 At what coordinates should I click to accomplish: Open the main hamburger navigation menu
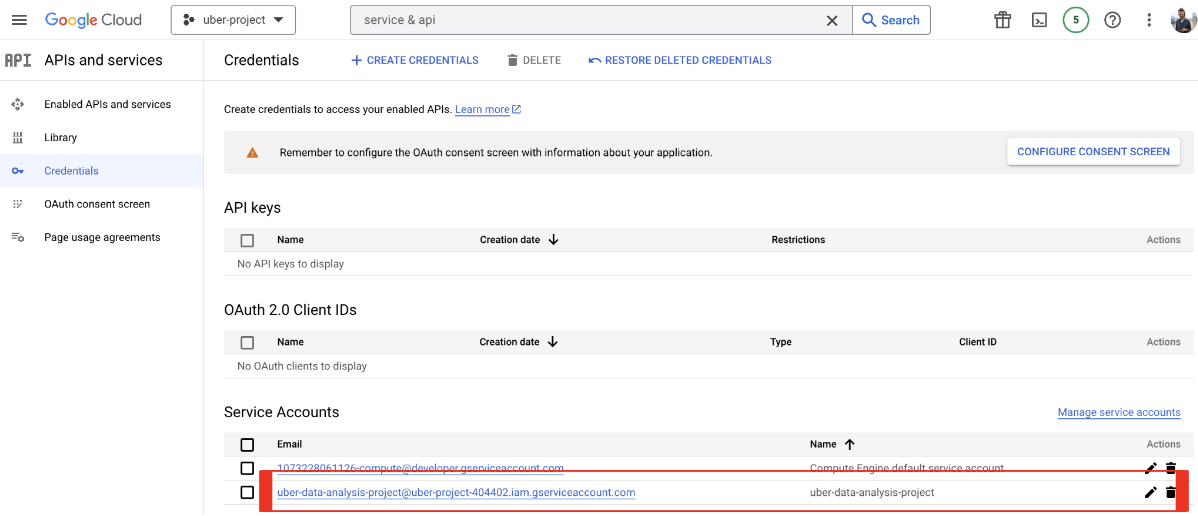[19, 20]
